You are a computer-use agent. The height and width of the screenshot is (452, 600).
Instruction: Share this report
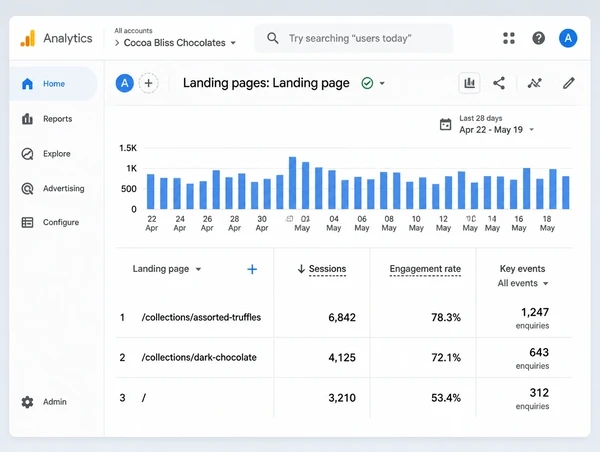pyautogui.click(x=499, y=83)
